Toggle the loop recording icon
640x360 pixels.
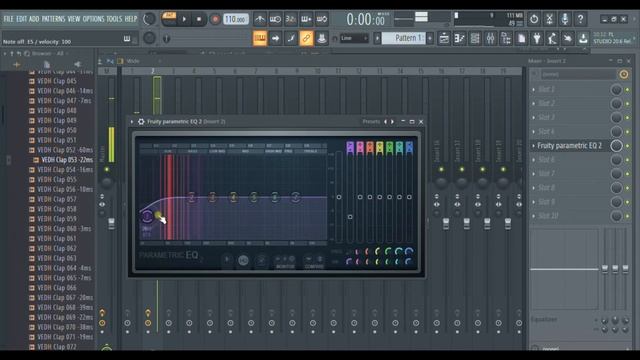pyautogui.click(x=322, y=19)
